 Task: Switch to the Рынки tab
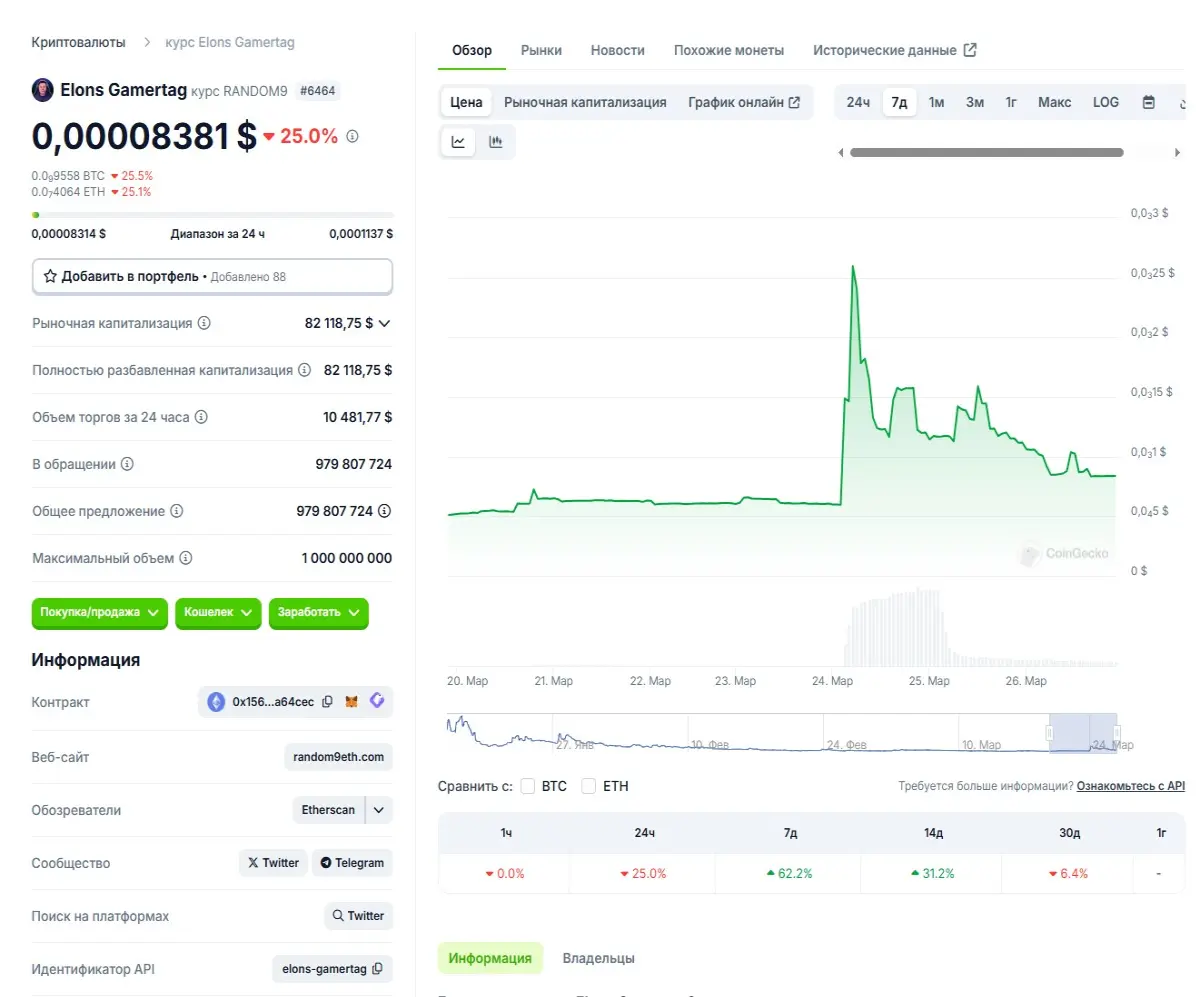(x=541, y=50)
